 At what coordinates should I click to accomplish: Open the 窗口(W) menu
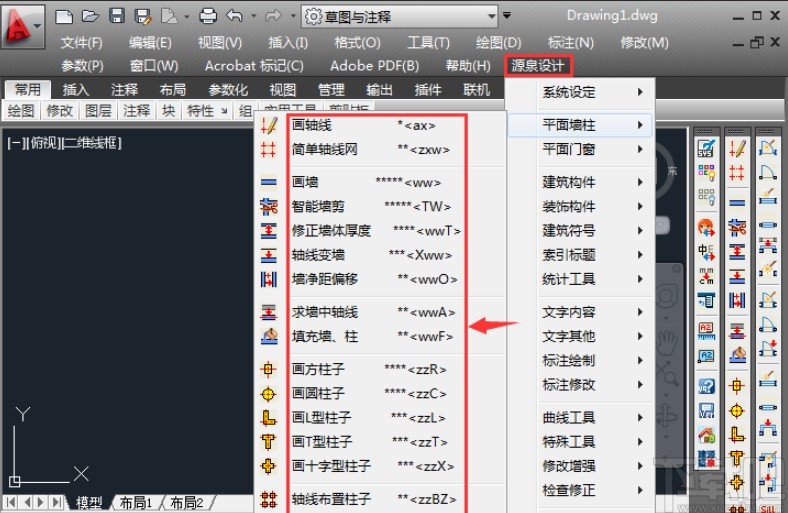[x=154, y=66]
